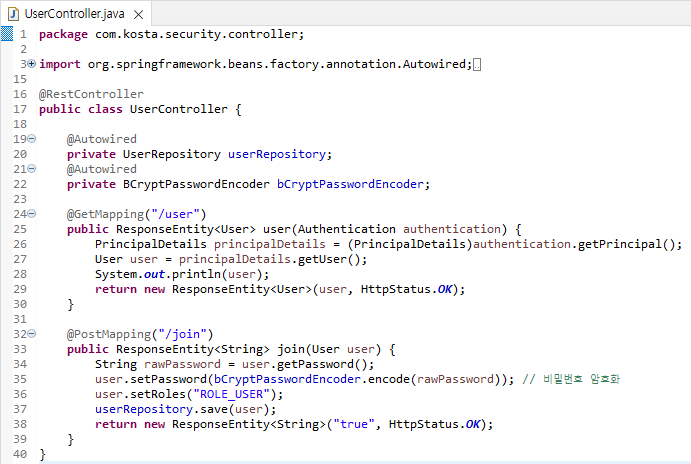
Task: Click line number 40 in the gutter
Action: tap(20, 454)
